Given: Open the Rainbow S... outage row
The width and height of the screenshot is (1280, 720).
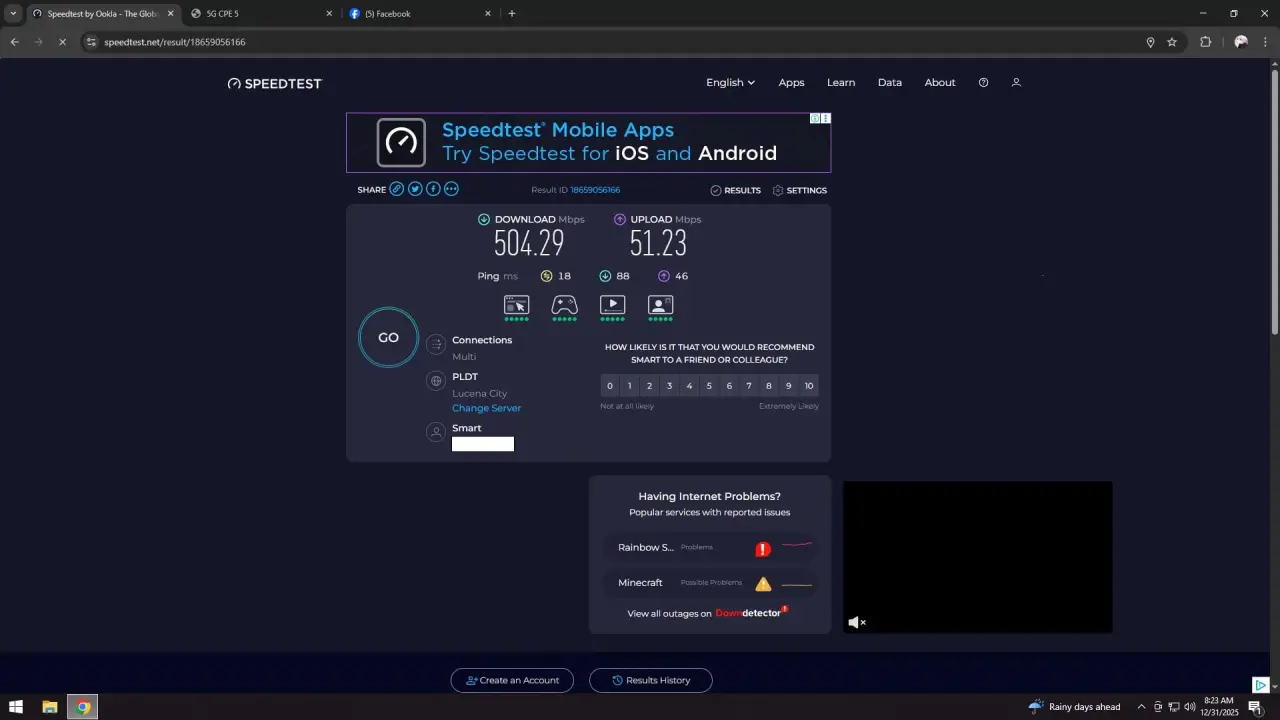Looking at the screenshot, I should (x=709, y=548).
